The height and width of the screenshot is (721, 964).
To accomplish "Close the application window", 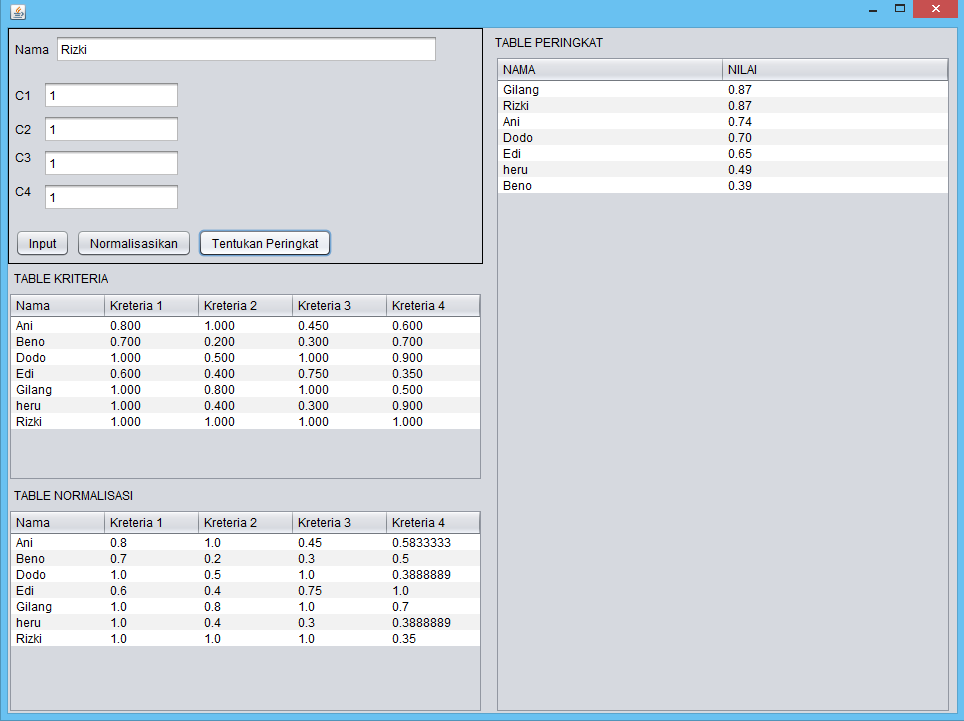I will (935, 9).
